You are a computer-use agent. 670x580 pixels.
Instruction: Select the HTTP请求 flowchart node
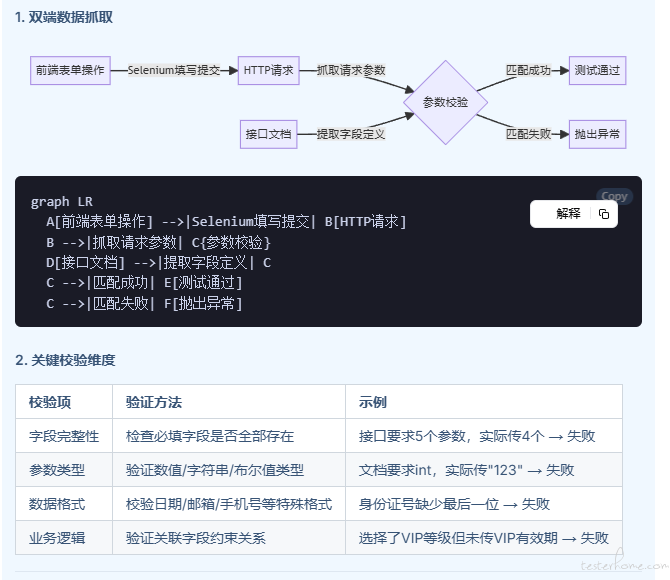[268, 70]
